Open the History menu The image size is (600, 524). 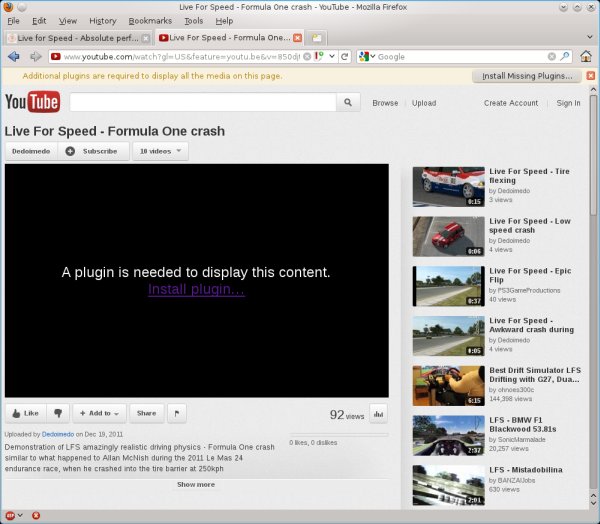coord(102,20)
